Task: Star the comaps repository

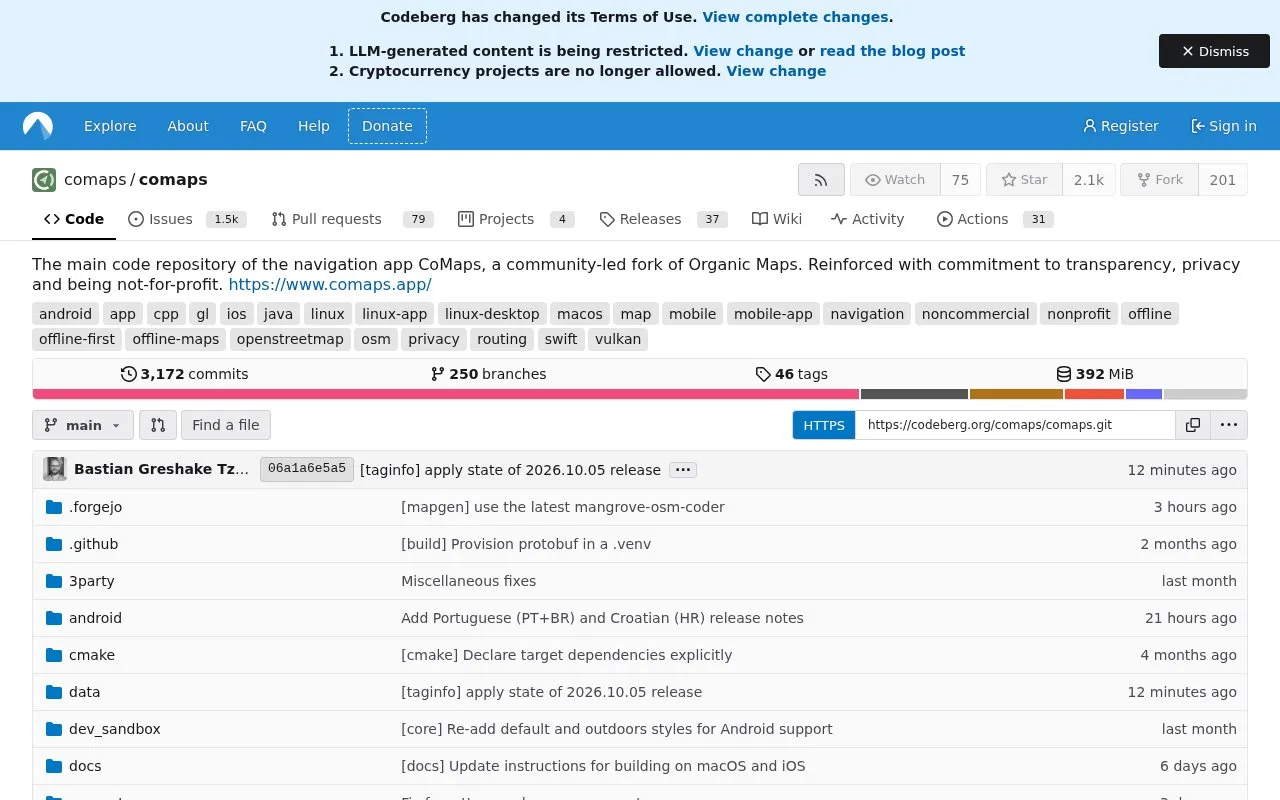Action: tap(1024, 180)
